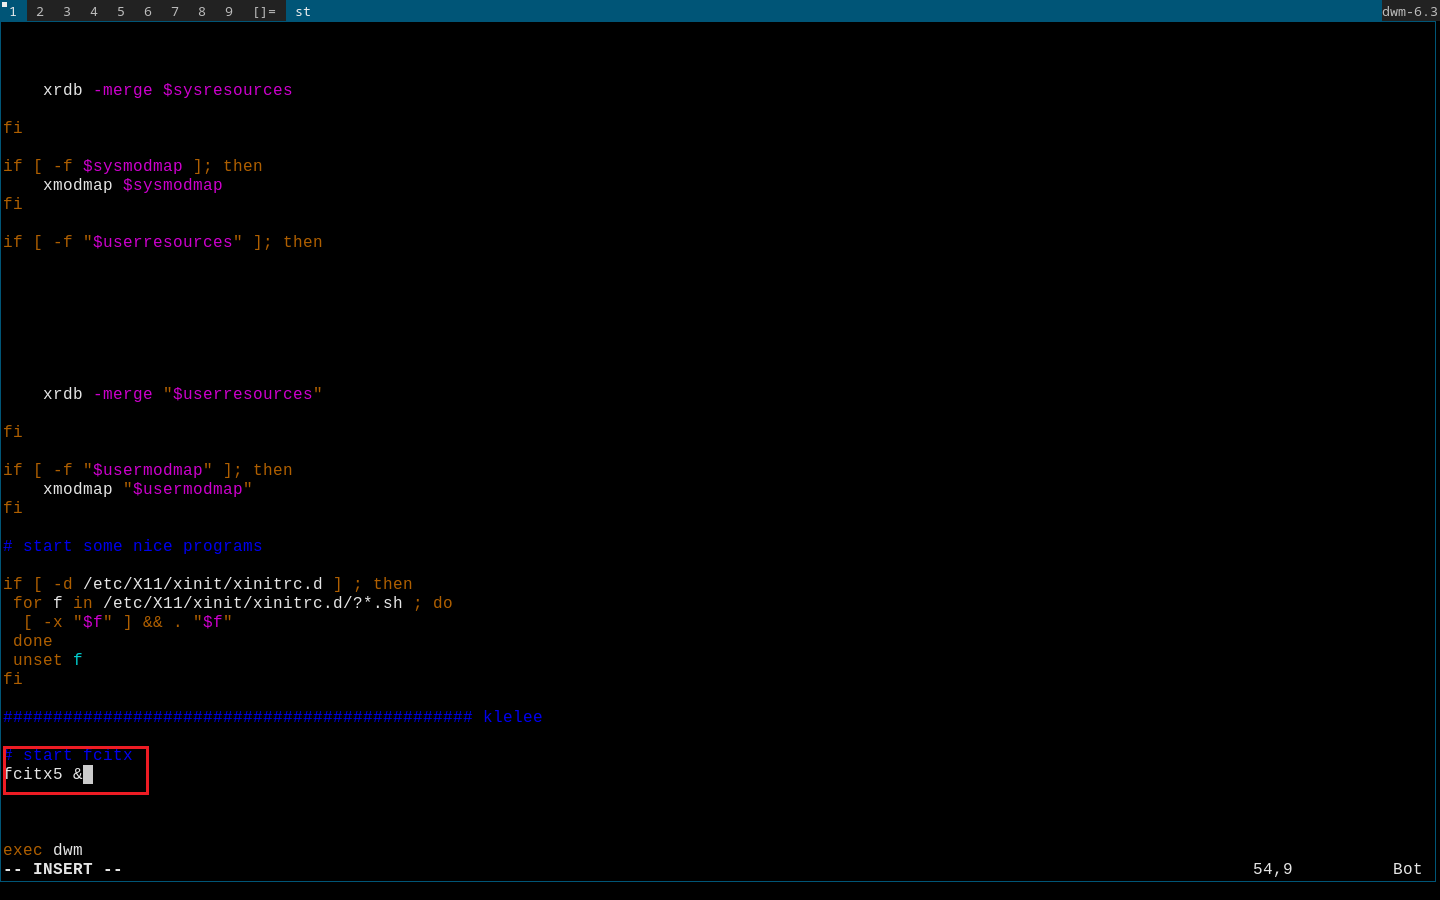Click the 'xmodmap $sysmodmap' line

(133, 185)
